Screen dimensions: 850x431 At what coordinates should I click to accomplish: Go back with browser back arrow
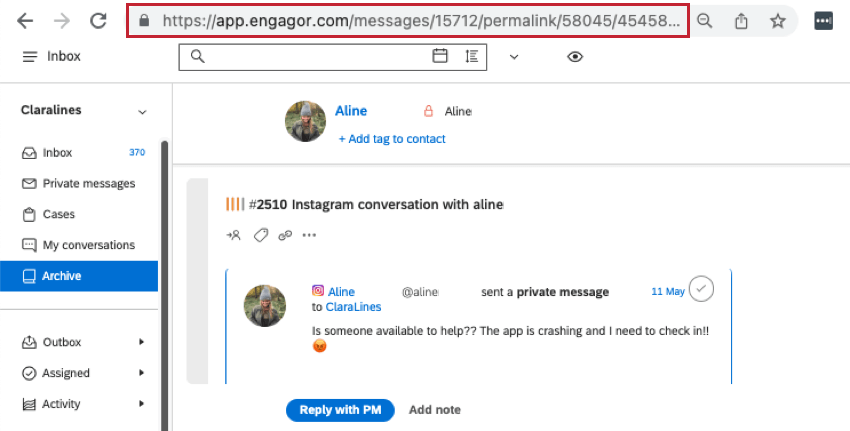click(x=25, y=21)
